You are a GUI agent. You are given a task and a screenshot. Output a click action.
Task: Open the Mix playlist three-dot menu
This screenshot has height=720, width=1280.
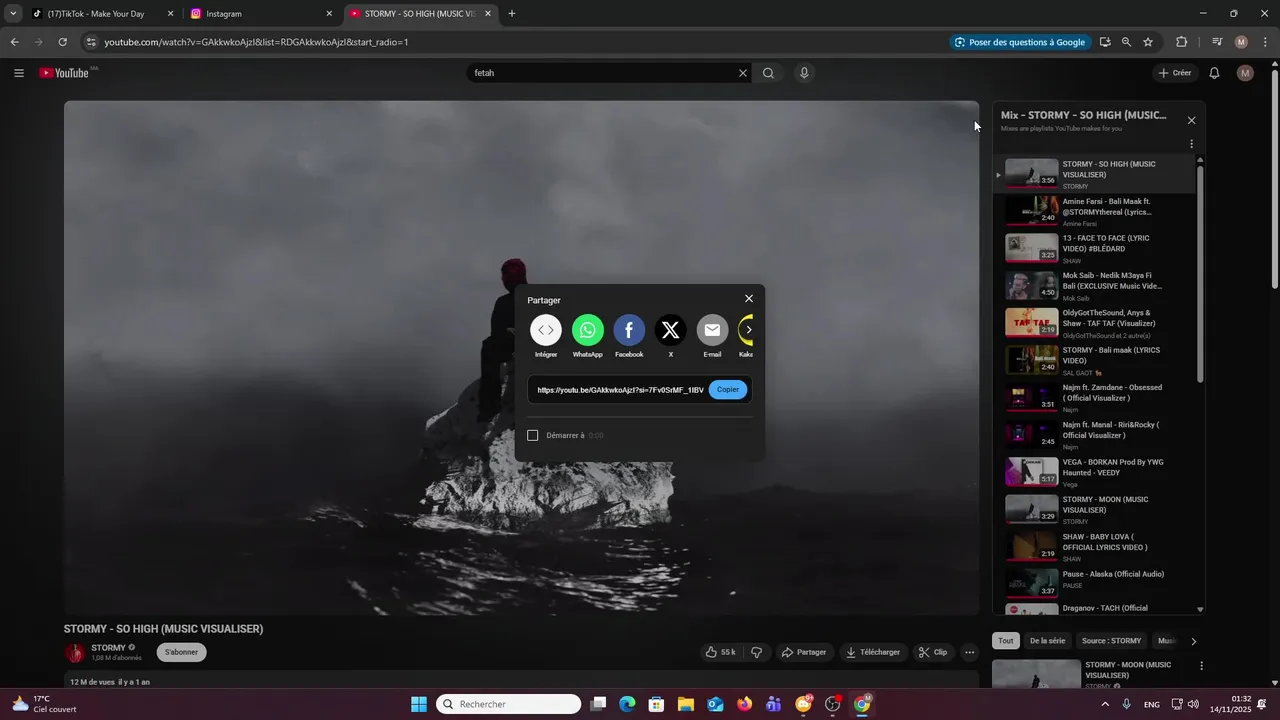coord(1191,144)
